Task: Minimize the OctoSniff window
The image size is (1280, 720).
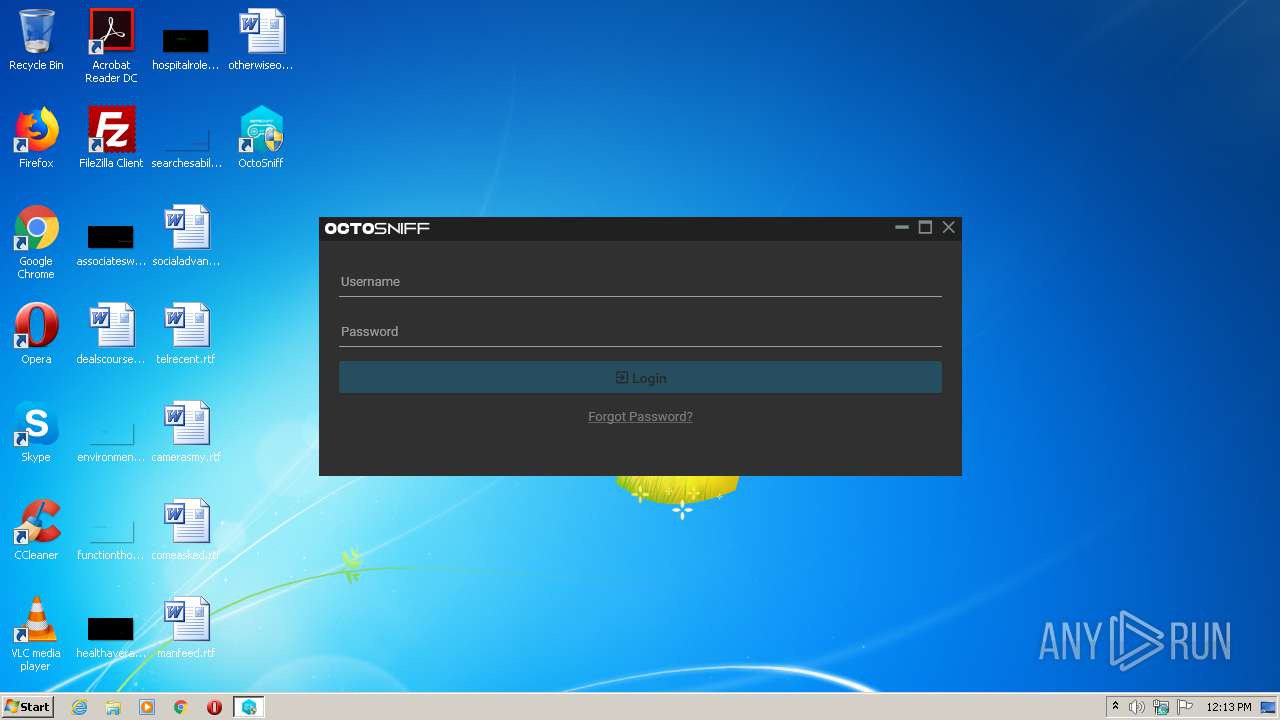Action: point(902,228)
